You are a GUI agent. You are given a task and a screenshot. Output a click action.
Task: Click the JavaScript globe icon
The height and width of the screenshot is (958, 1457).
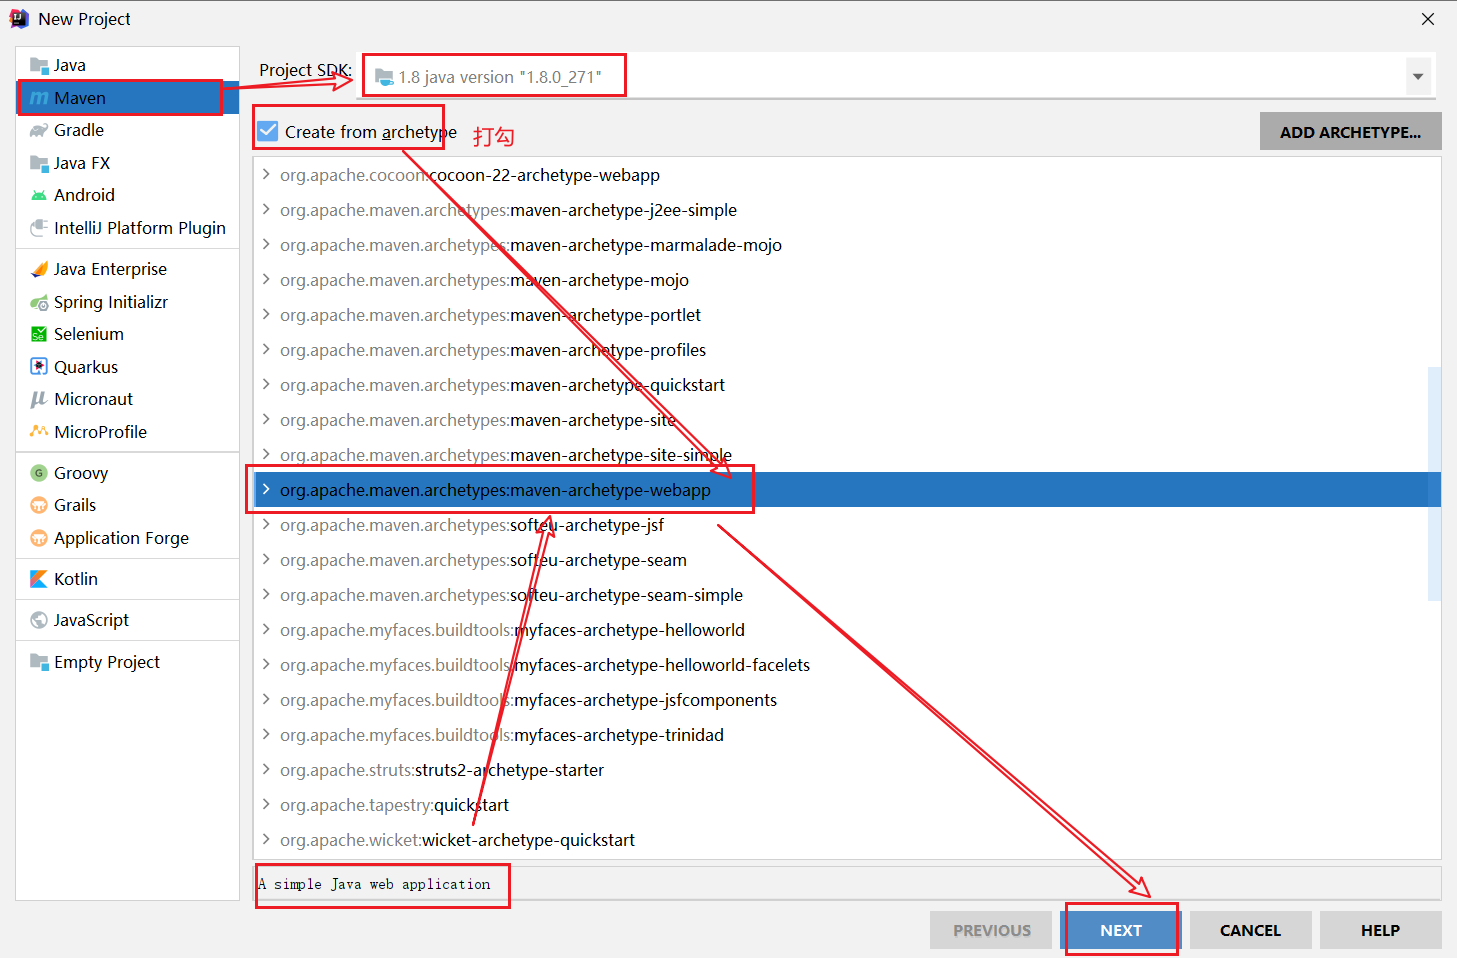(x=39, y=620)
